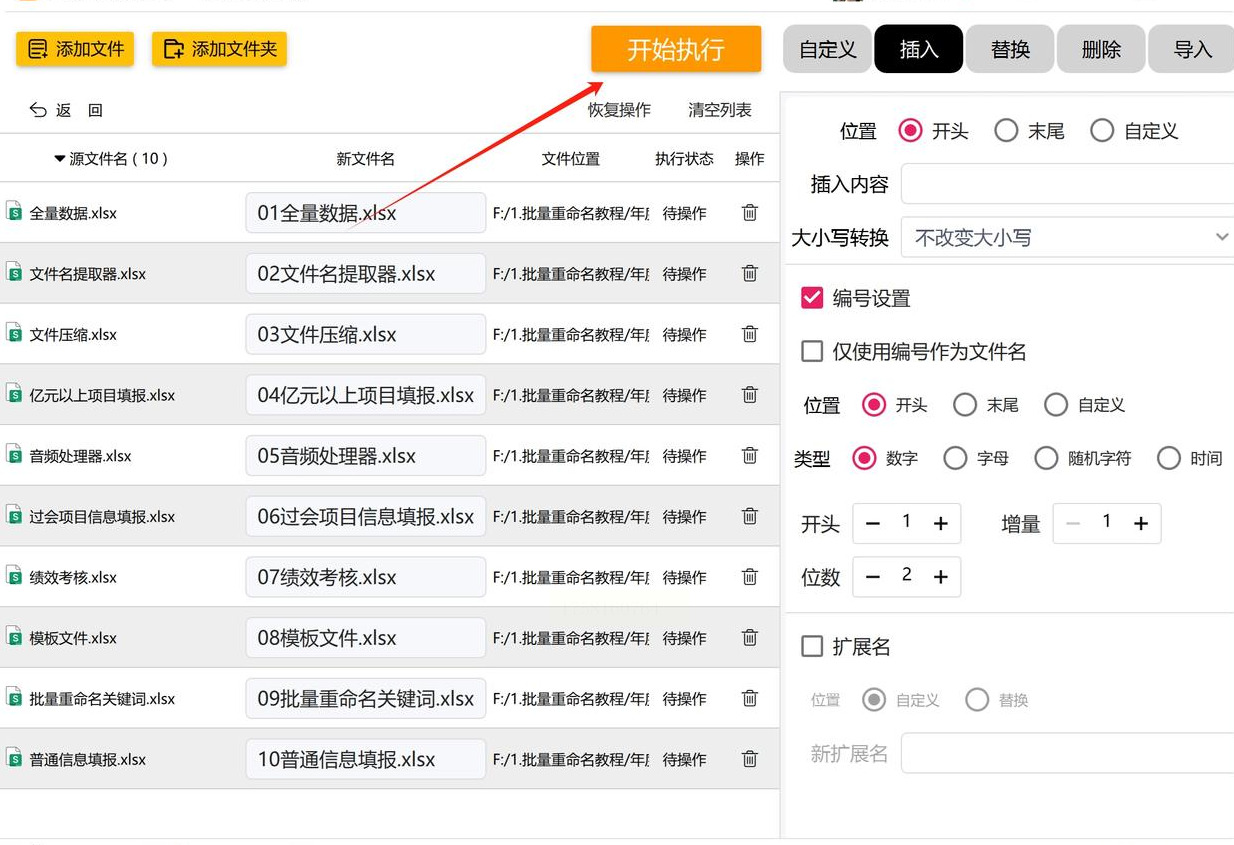
Task: Click trash icon for 普通信息填报.xlsx row
Action: [750, 759]
